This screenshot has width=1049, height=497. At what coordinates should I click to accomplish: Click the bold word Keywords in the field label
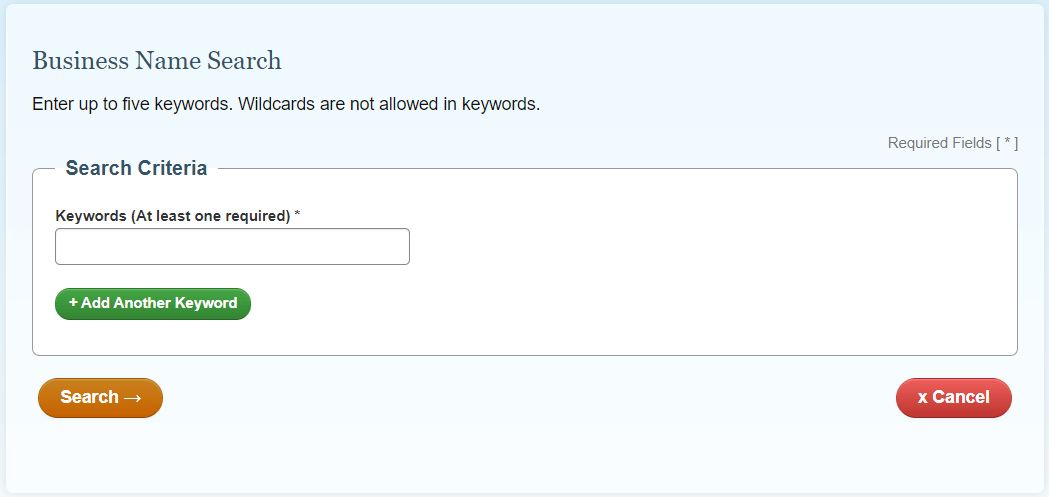(x=91, y=216)
